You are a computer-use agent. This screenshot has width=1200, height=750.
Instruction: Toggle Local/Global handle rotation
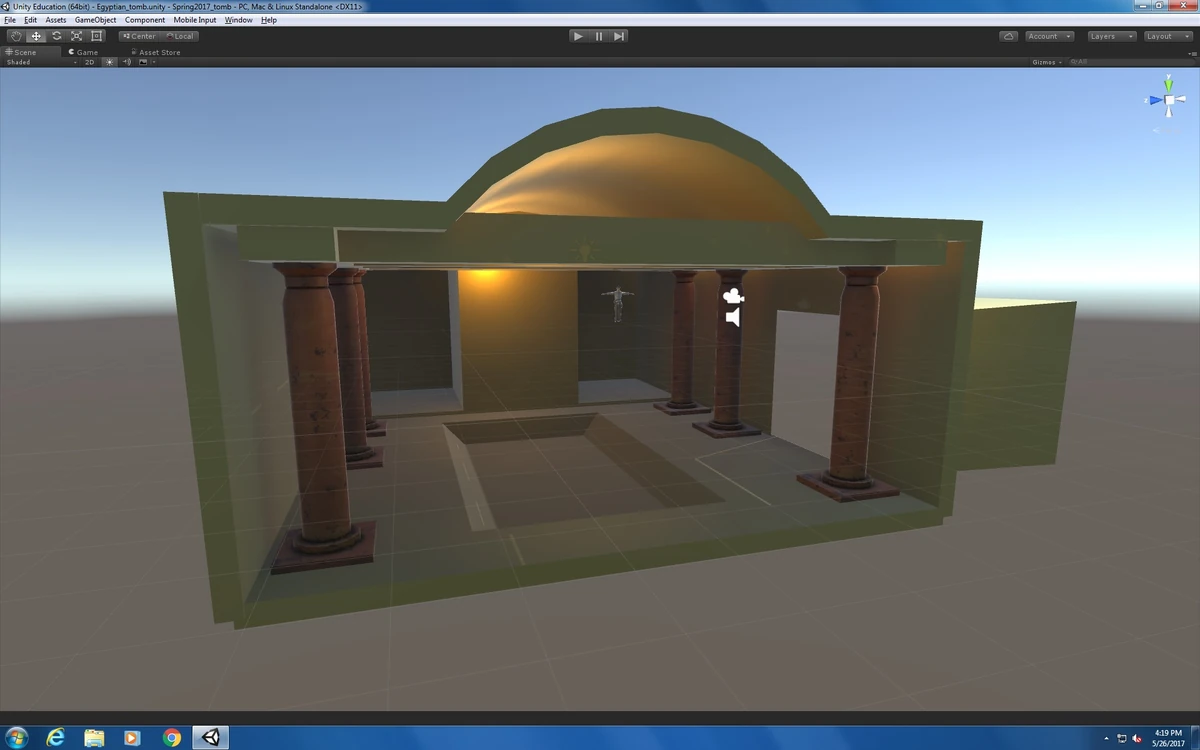(x=180, y=36)
